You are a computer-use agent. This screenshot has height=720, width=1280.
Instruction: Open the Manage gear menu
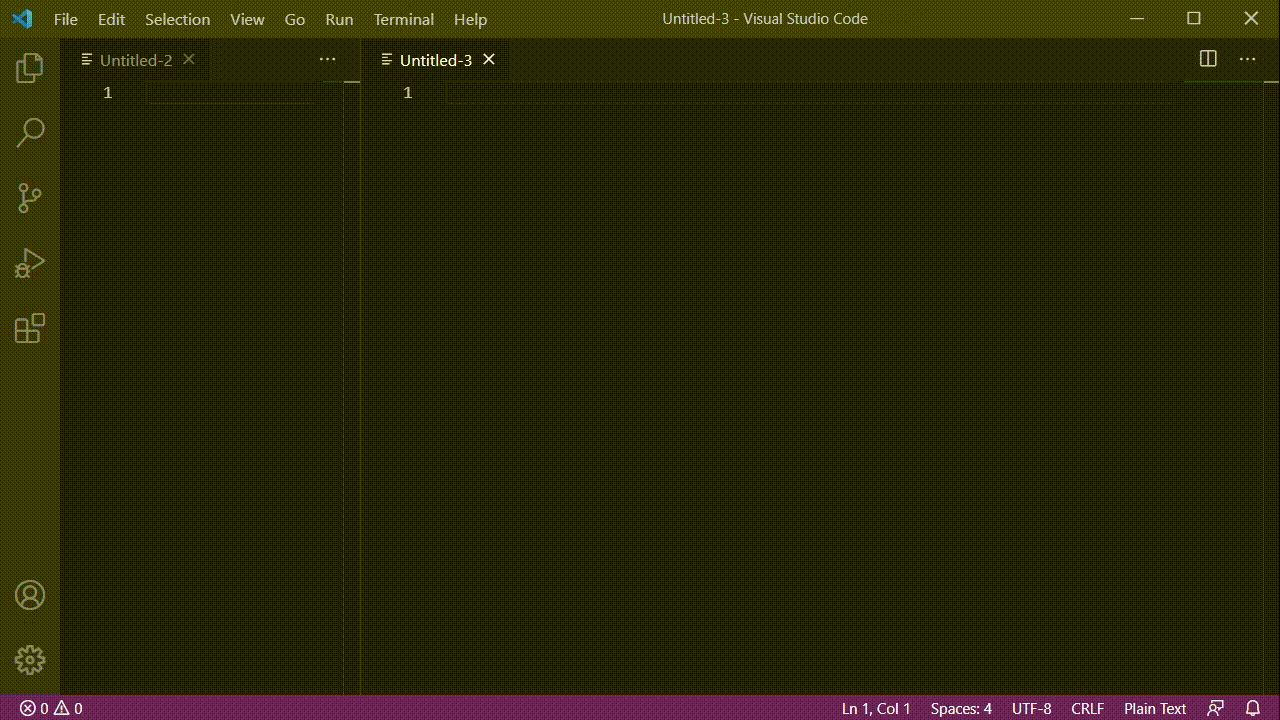pyautogui.click(x=29, y=660)
